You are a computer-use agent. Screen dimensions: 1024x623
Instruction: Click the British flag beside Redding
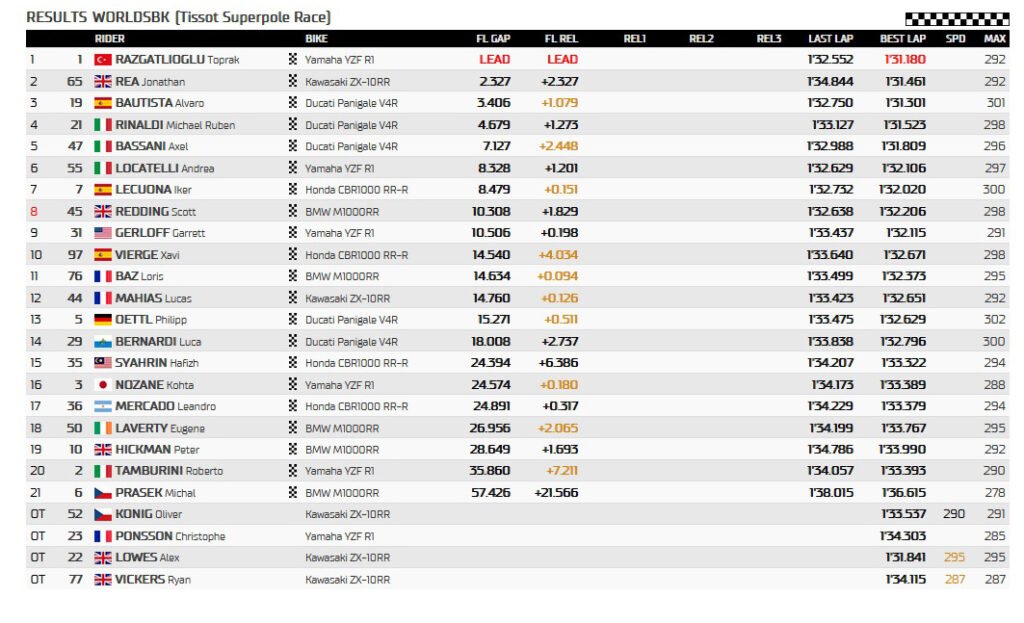tap(103, 212)
